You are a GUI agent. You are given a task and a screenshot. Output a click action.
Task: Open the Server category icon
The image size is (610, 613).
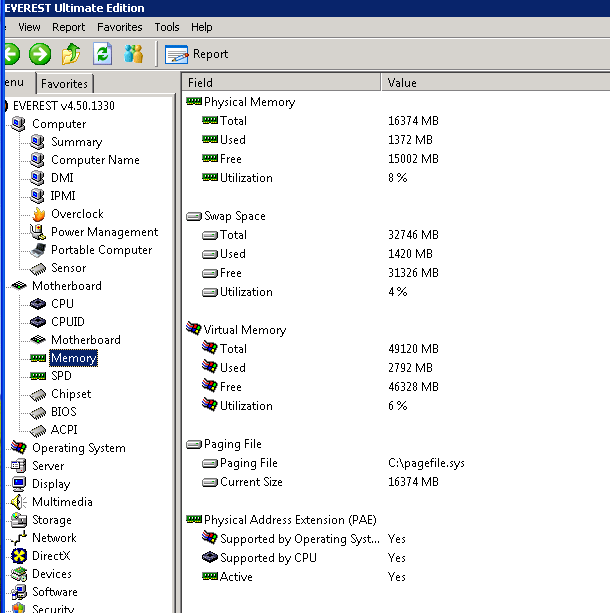click(x=19, y=466)
